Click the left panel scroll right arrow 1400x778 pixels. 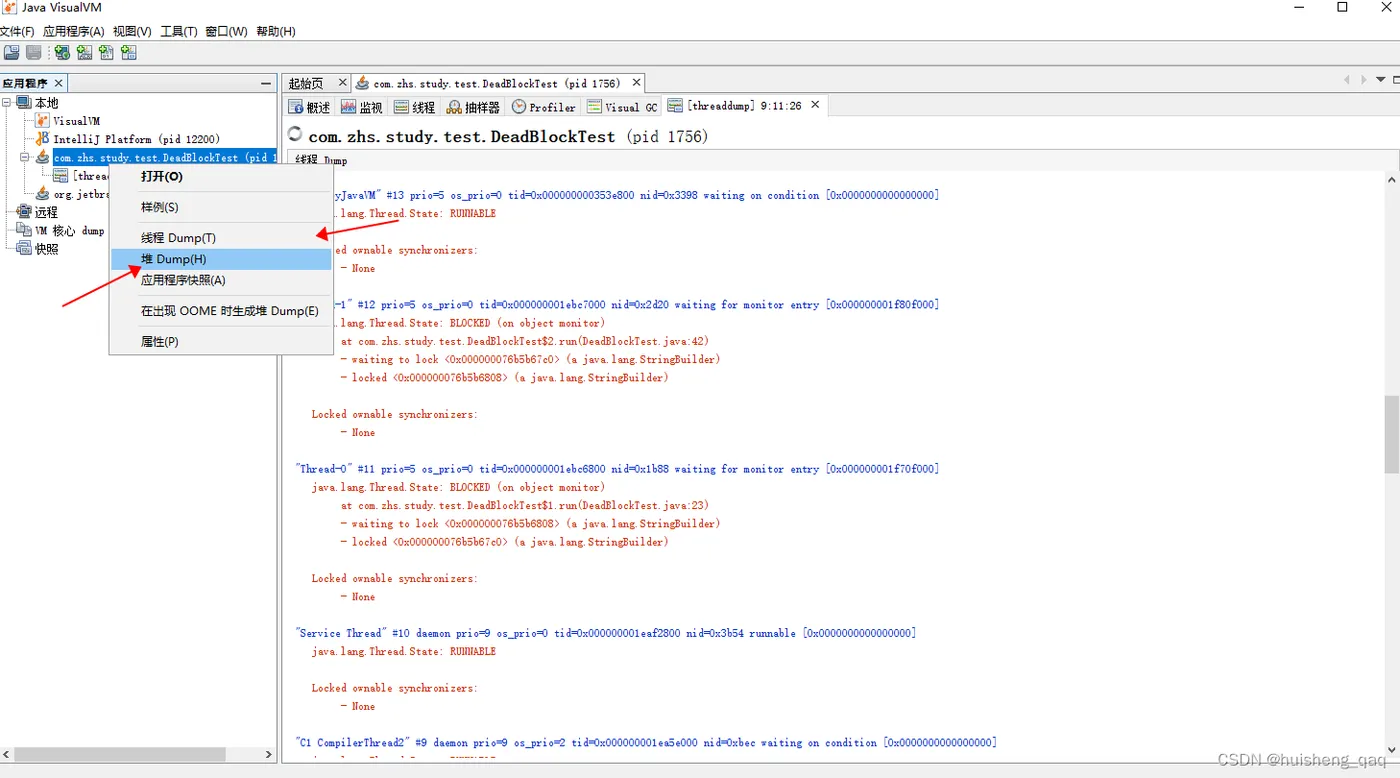pos(268,754)
